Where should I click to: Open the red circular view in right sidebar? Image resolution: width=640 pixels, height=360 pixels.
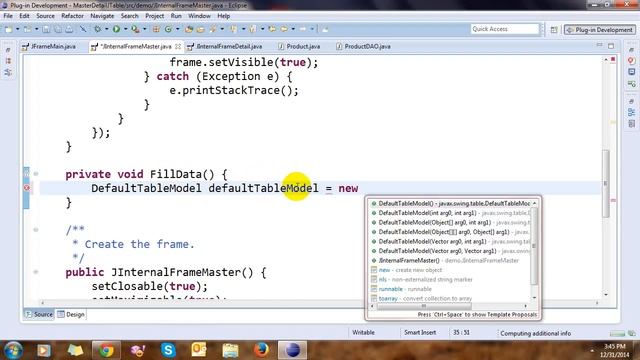tap(631, 61)
